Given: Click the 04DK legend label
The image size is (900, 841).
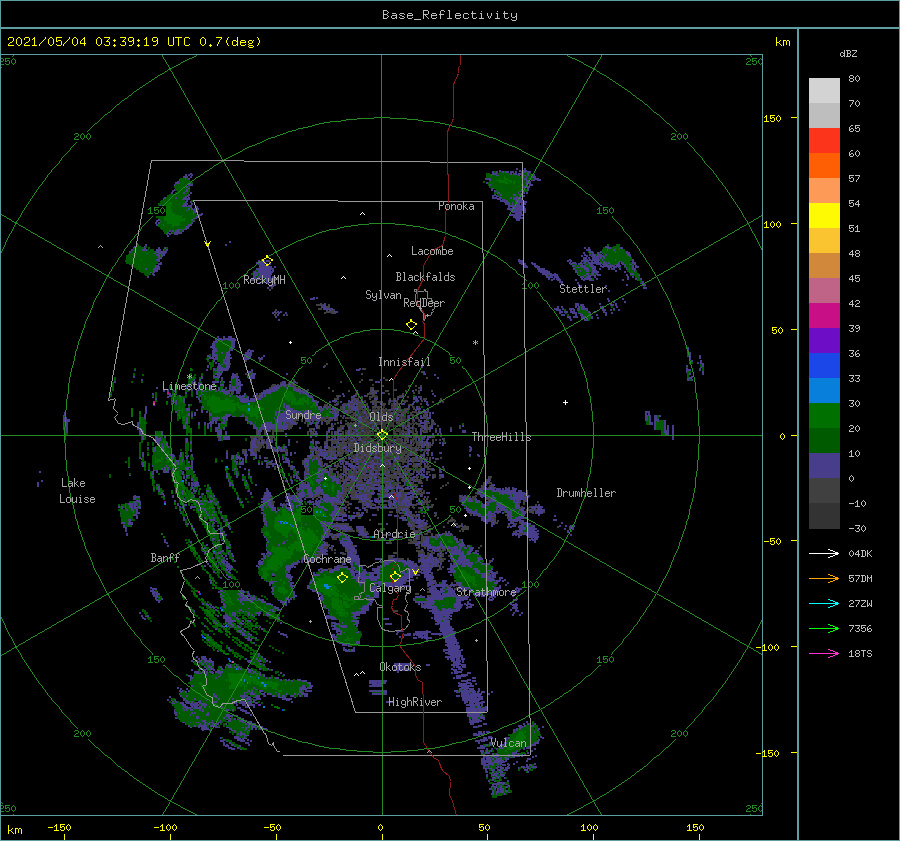Looking at the screenshot, I should click(860, 553).
